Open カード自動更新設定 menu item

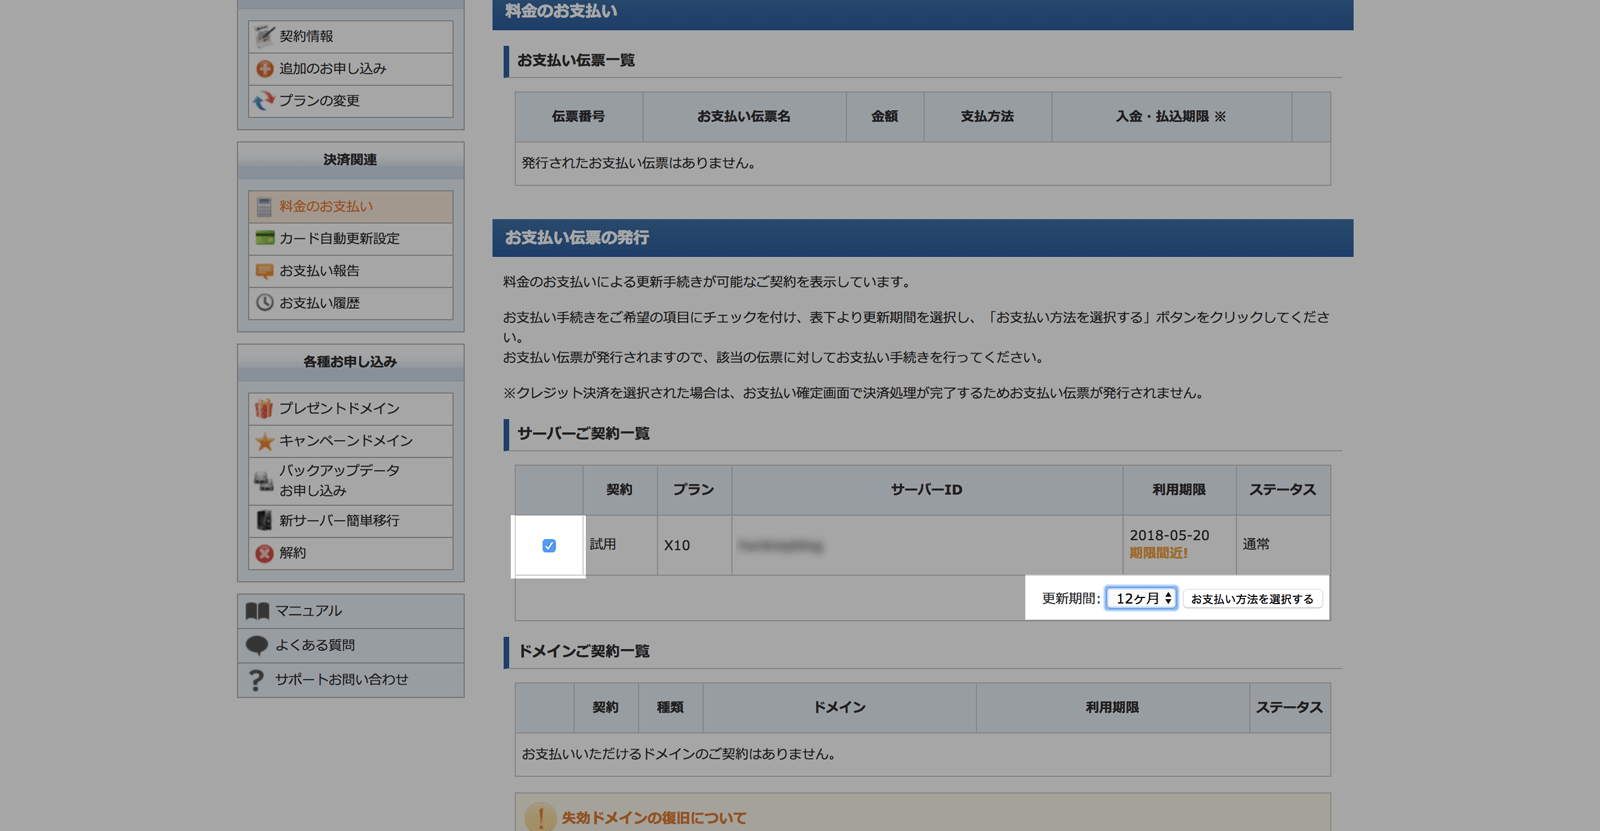click(351, 239)
